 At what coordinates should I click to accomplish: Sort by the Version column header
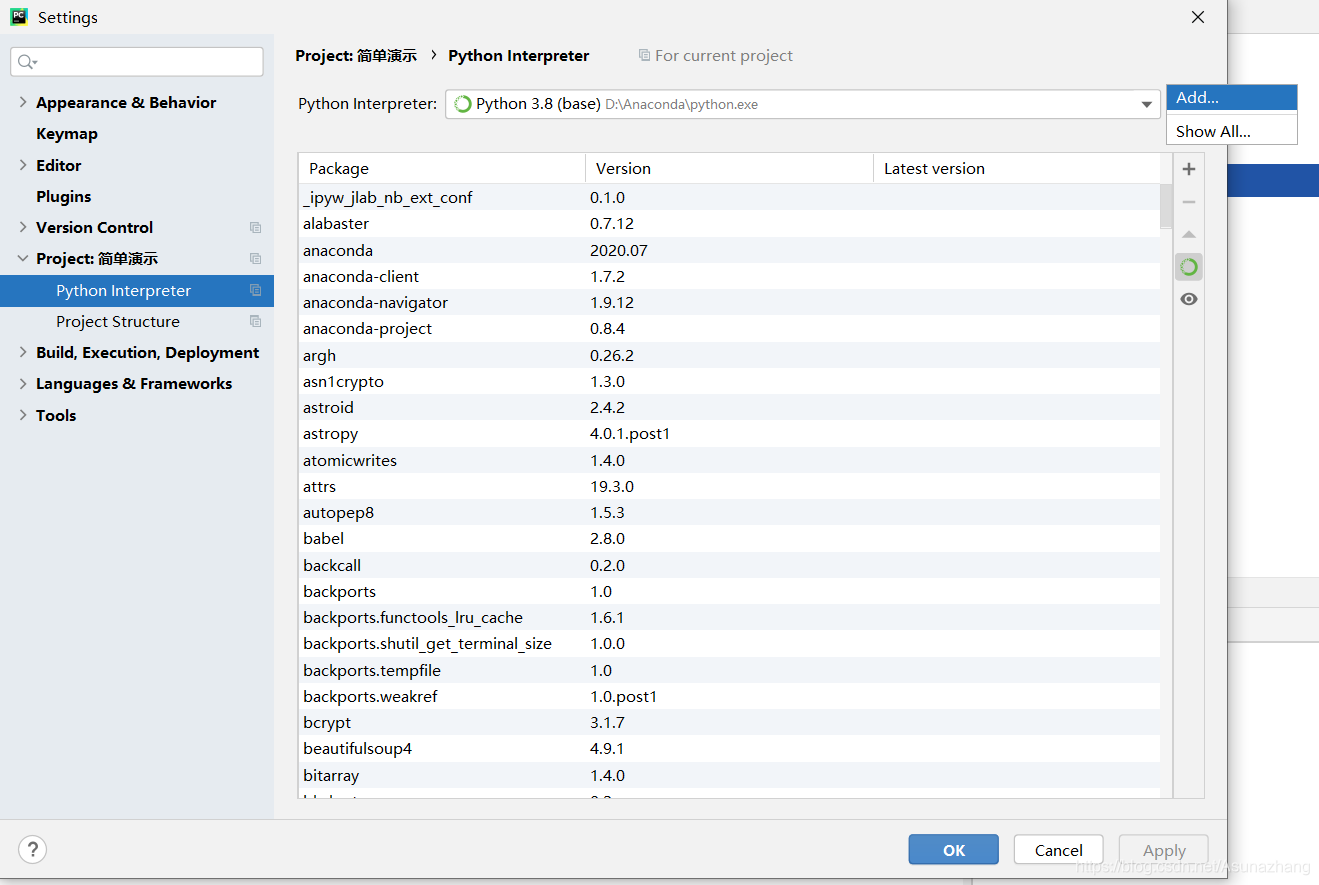[730, 169]
